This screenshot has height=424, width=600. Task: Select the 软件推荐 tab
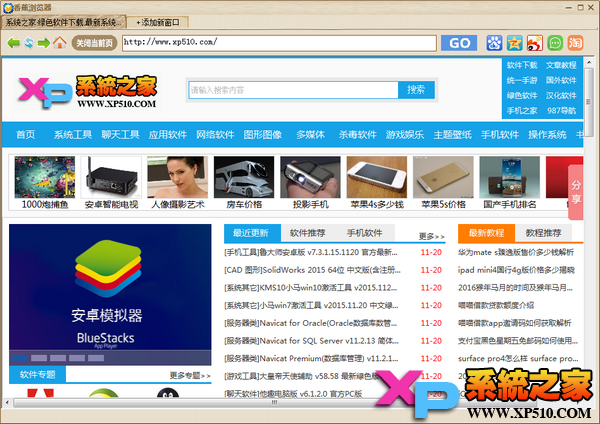[x=308, y=233]
